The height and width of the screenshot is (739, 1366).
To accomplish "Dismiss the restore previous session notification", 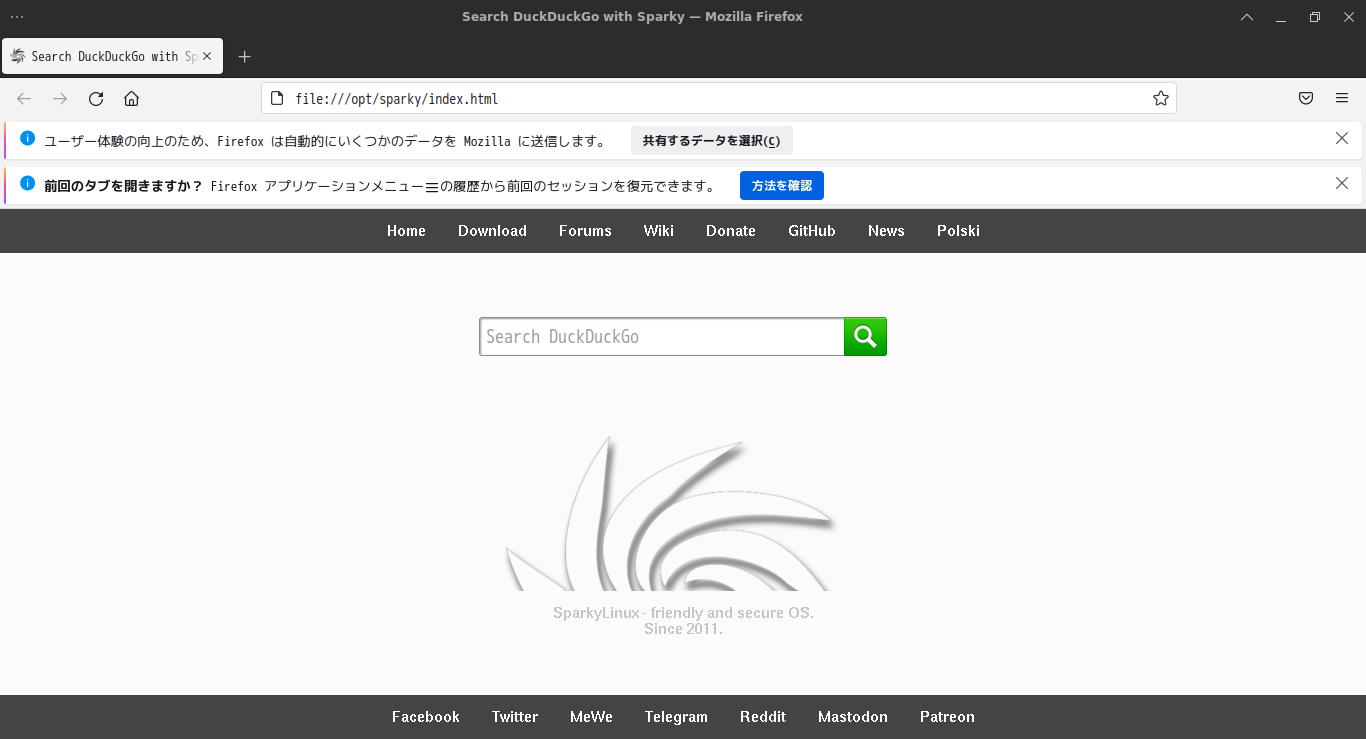I will click(1342, 183).
